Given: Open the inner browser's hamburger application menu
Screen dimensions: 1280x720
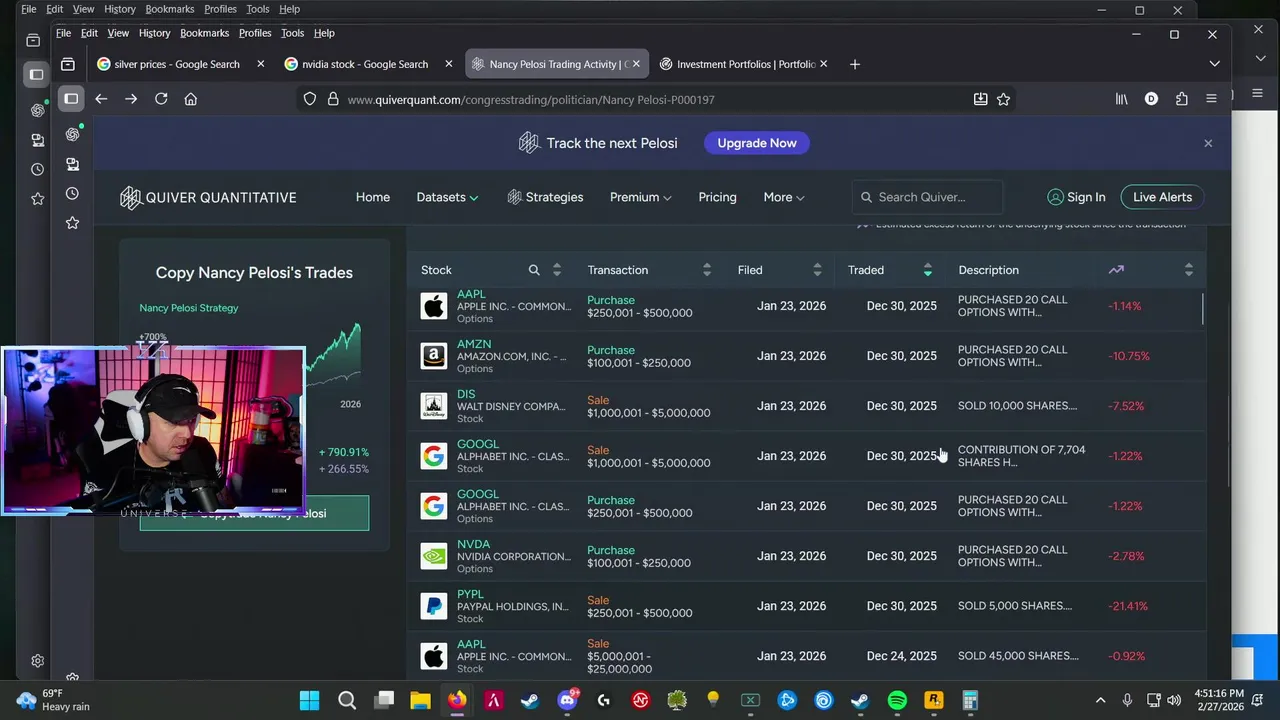Looking at the screenshot, I should (x=1211, y=99).
